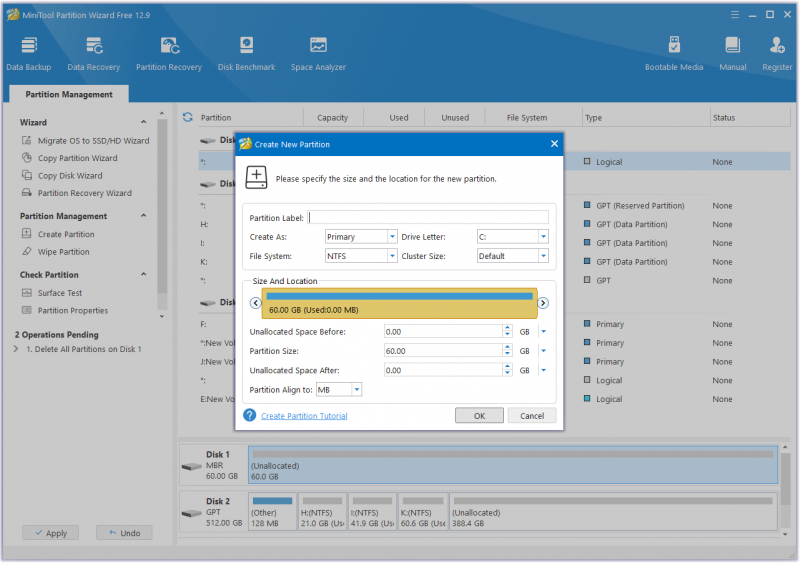The width and height of the screenshot is (800, 563).
Task: Start Copy Disk Wizard
Action: coord(62,176)
